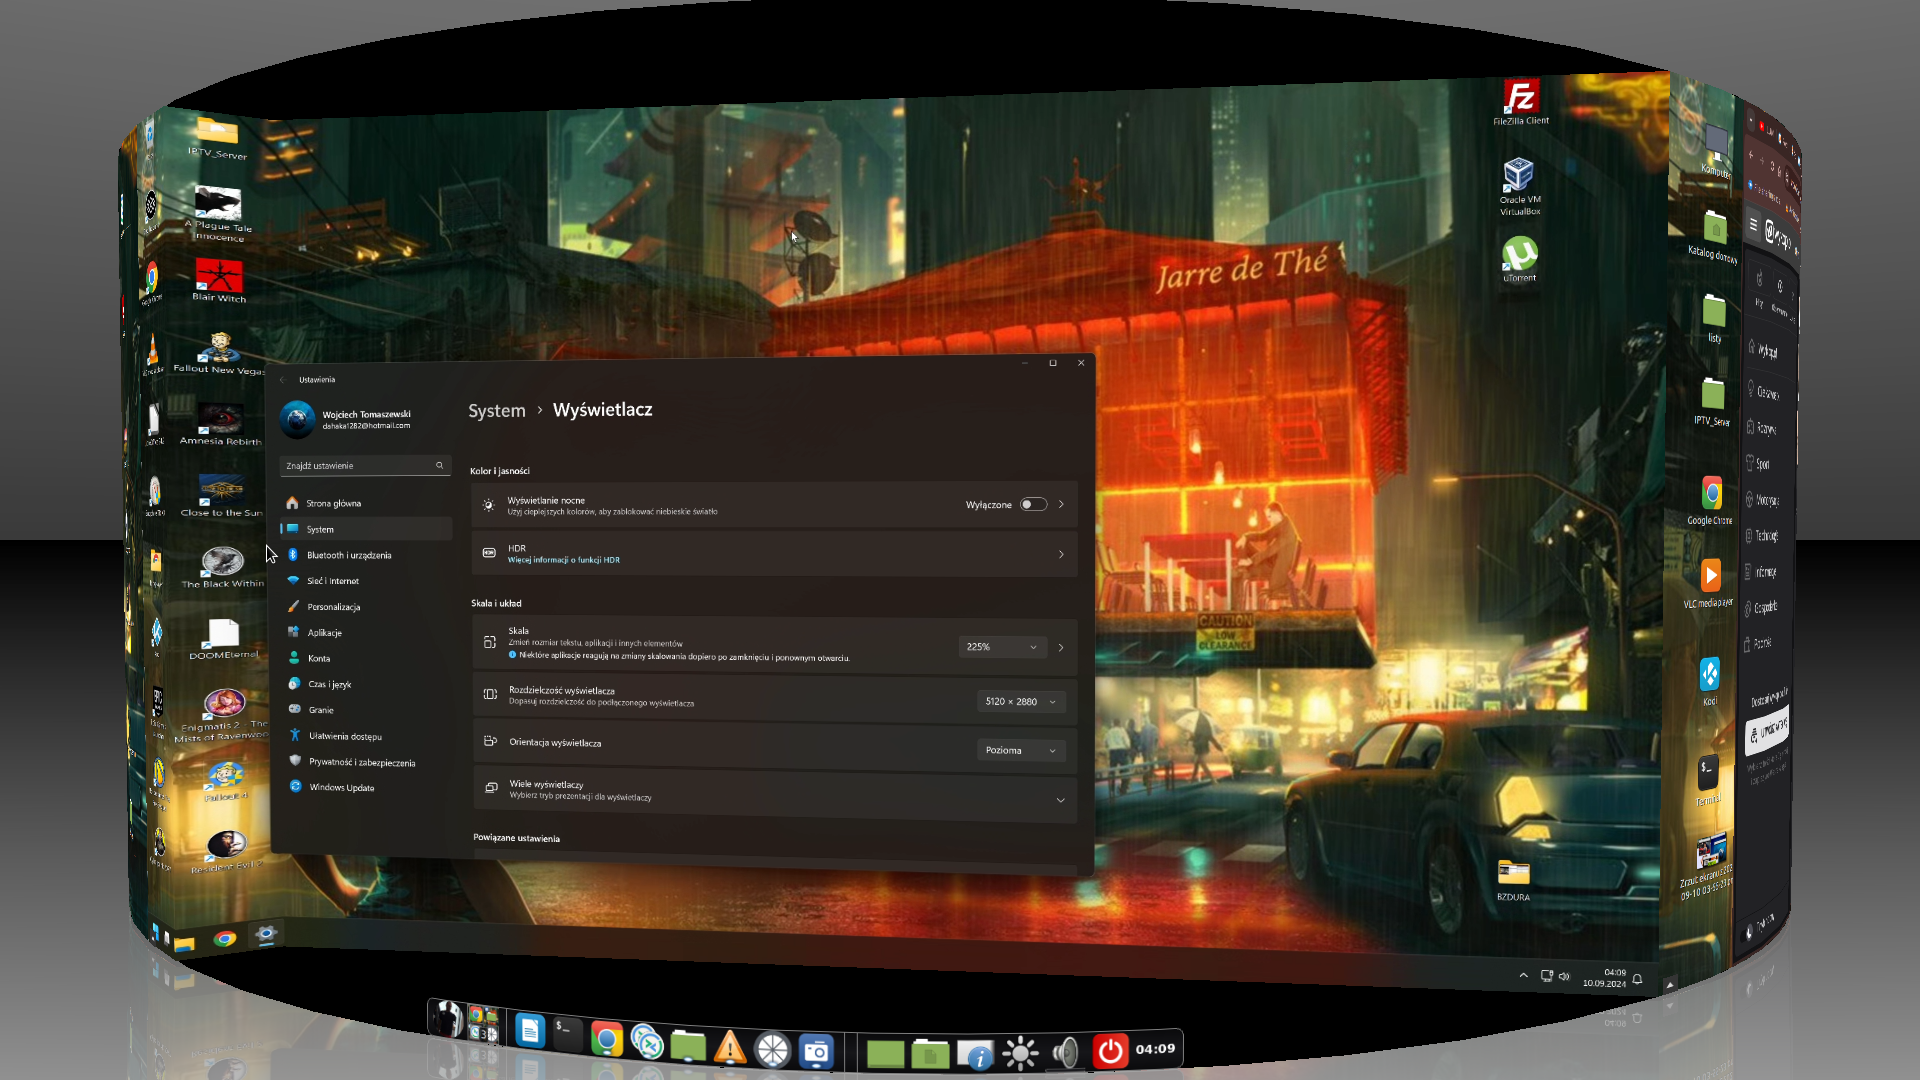The width and height of the screenshot is (1920, 1080).
Task: Open the Skala 225% dropdown
Action: pyautogui.click(x=1002, y=647)
